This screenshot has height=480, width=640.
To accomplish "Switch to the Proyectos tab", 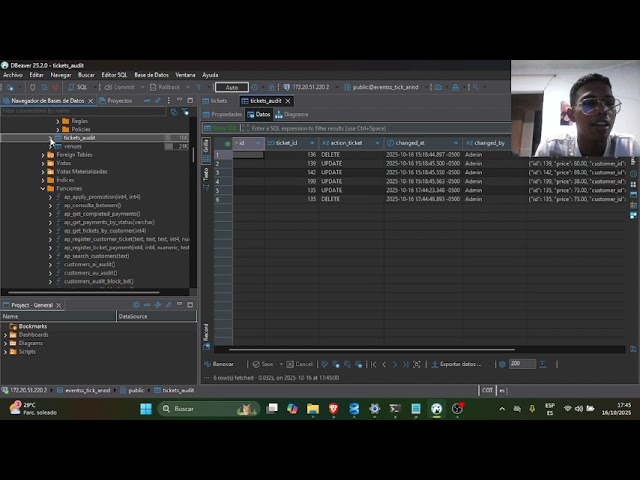I will click(116, 100).
